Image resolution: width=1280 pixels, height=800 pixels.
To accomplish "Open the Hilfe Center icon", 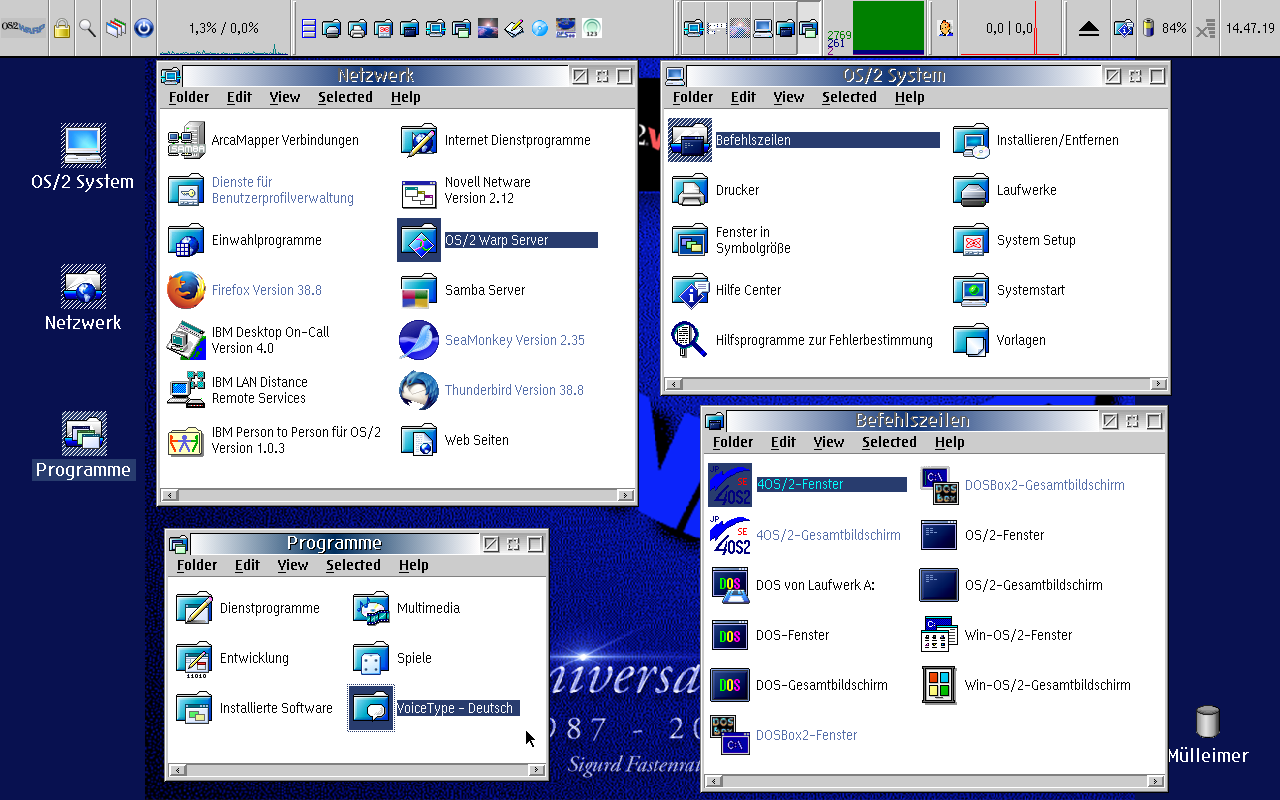I will 690,290.
